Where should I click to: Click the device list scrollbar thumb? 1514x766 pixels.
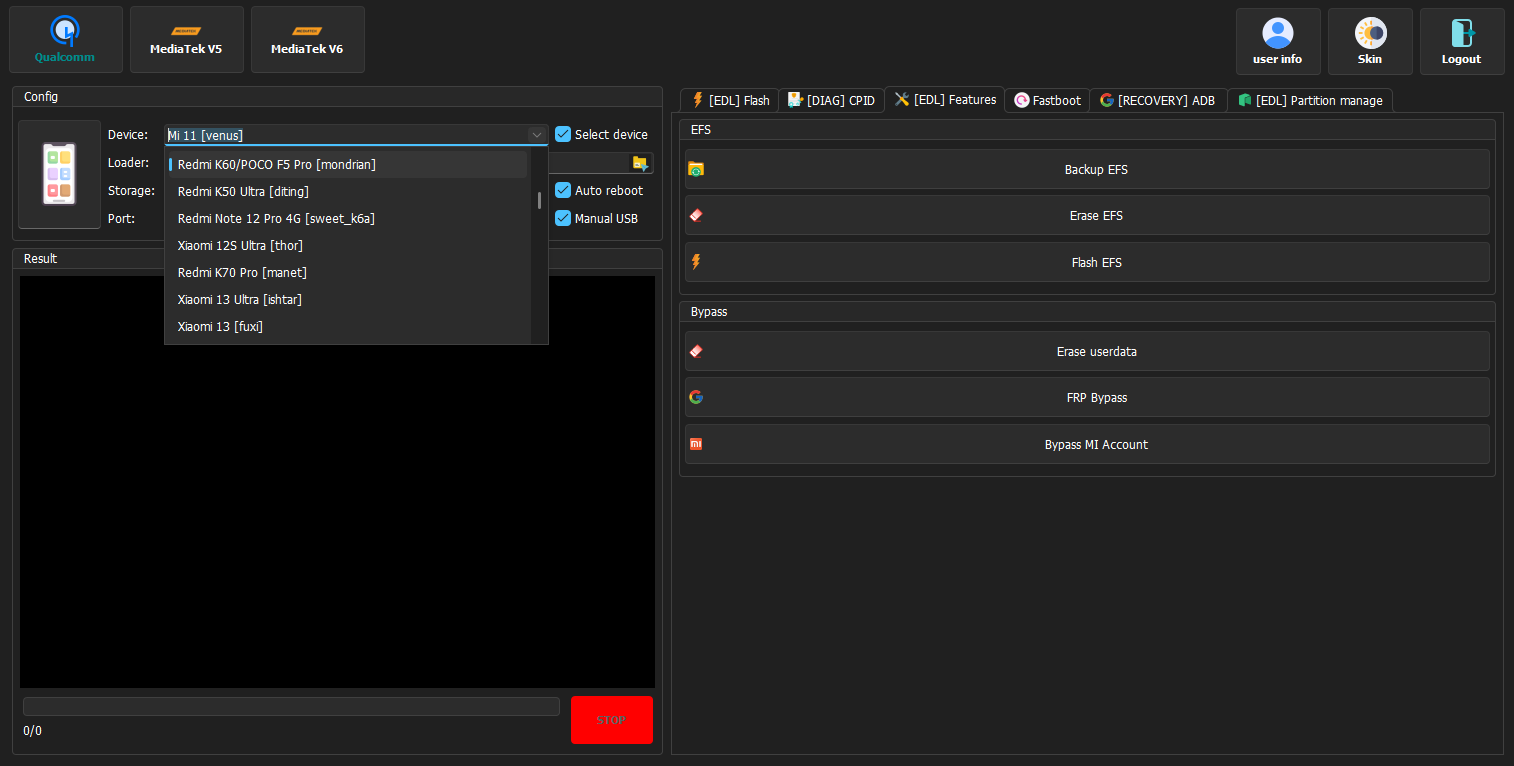[539, 200]
